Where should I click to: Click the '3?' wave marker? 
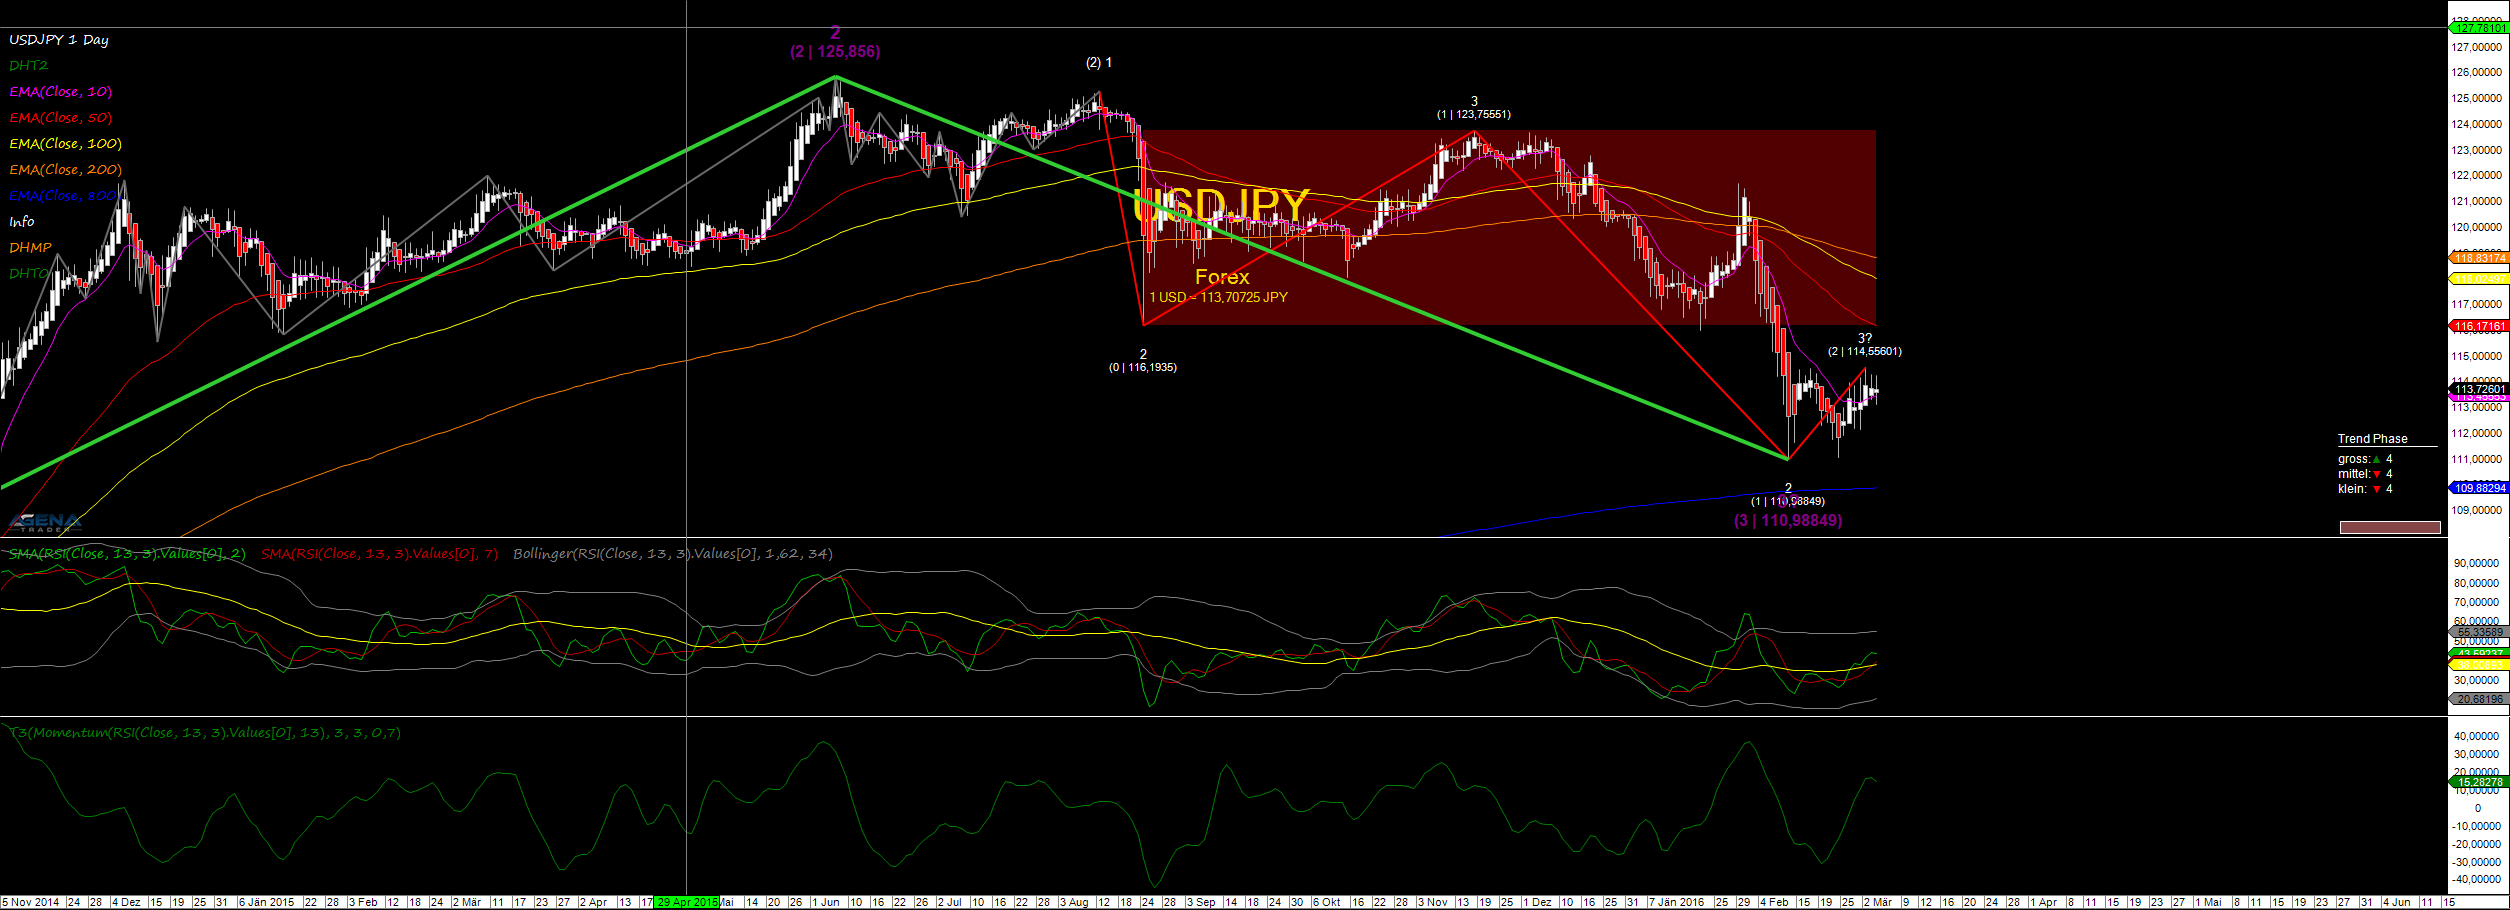(1865, 339)
